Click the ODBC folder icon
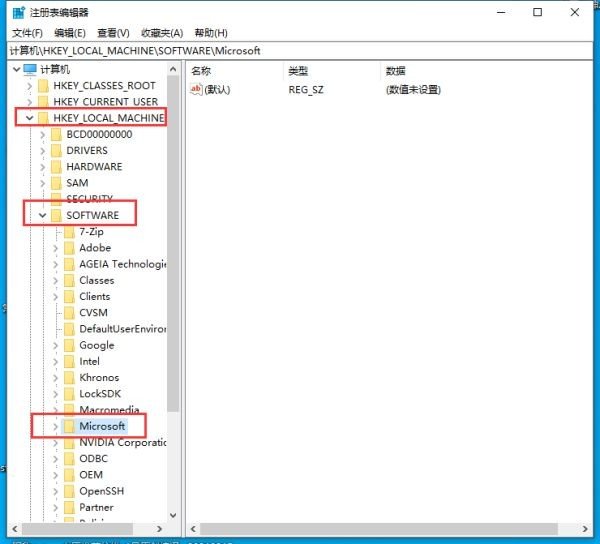 (x=70, y=458)
